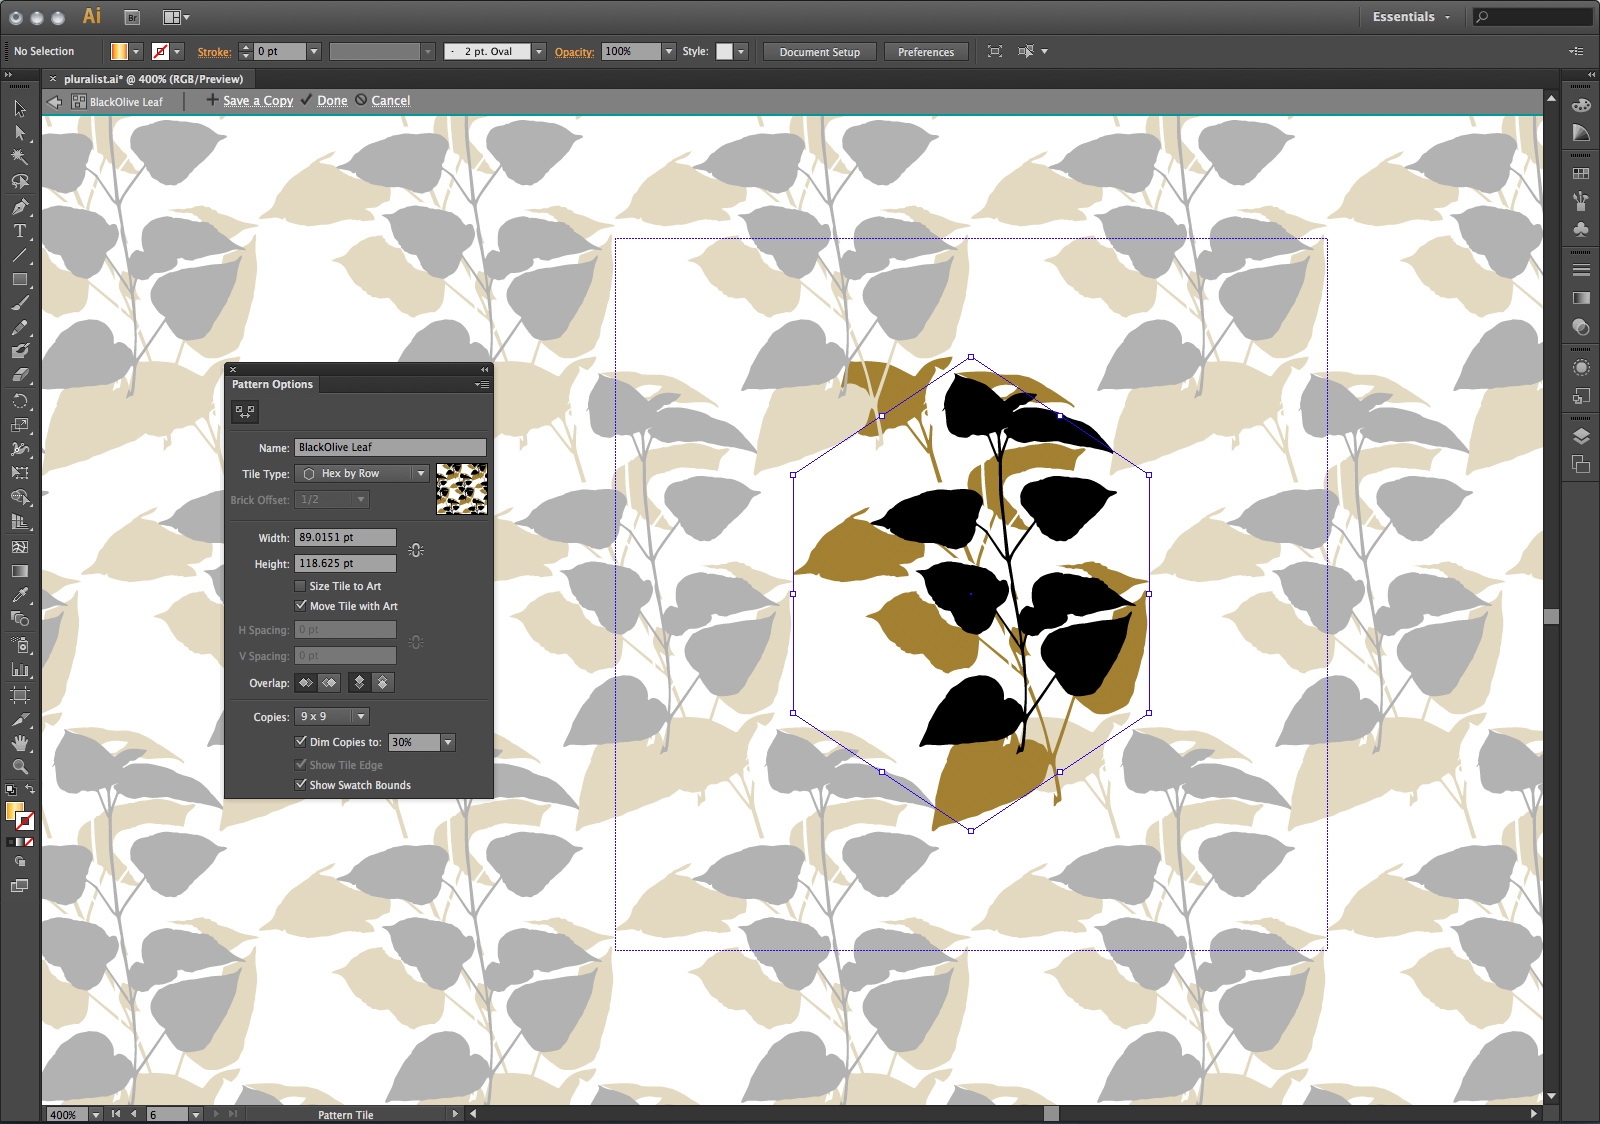Open Document Setup
The width and height of the screenshot is (1600, 1124).
(x=819, y=52)
